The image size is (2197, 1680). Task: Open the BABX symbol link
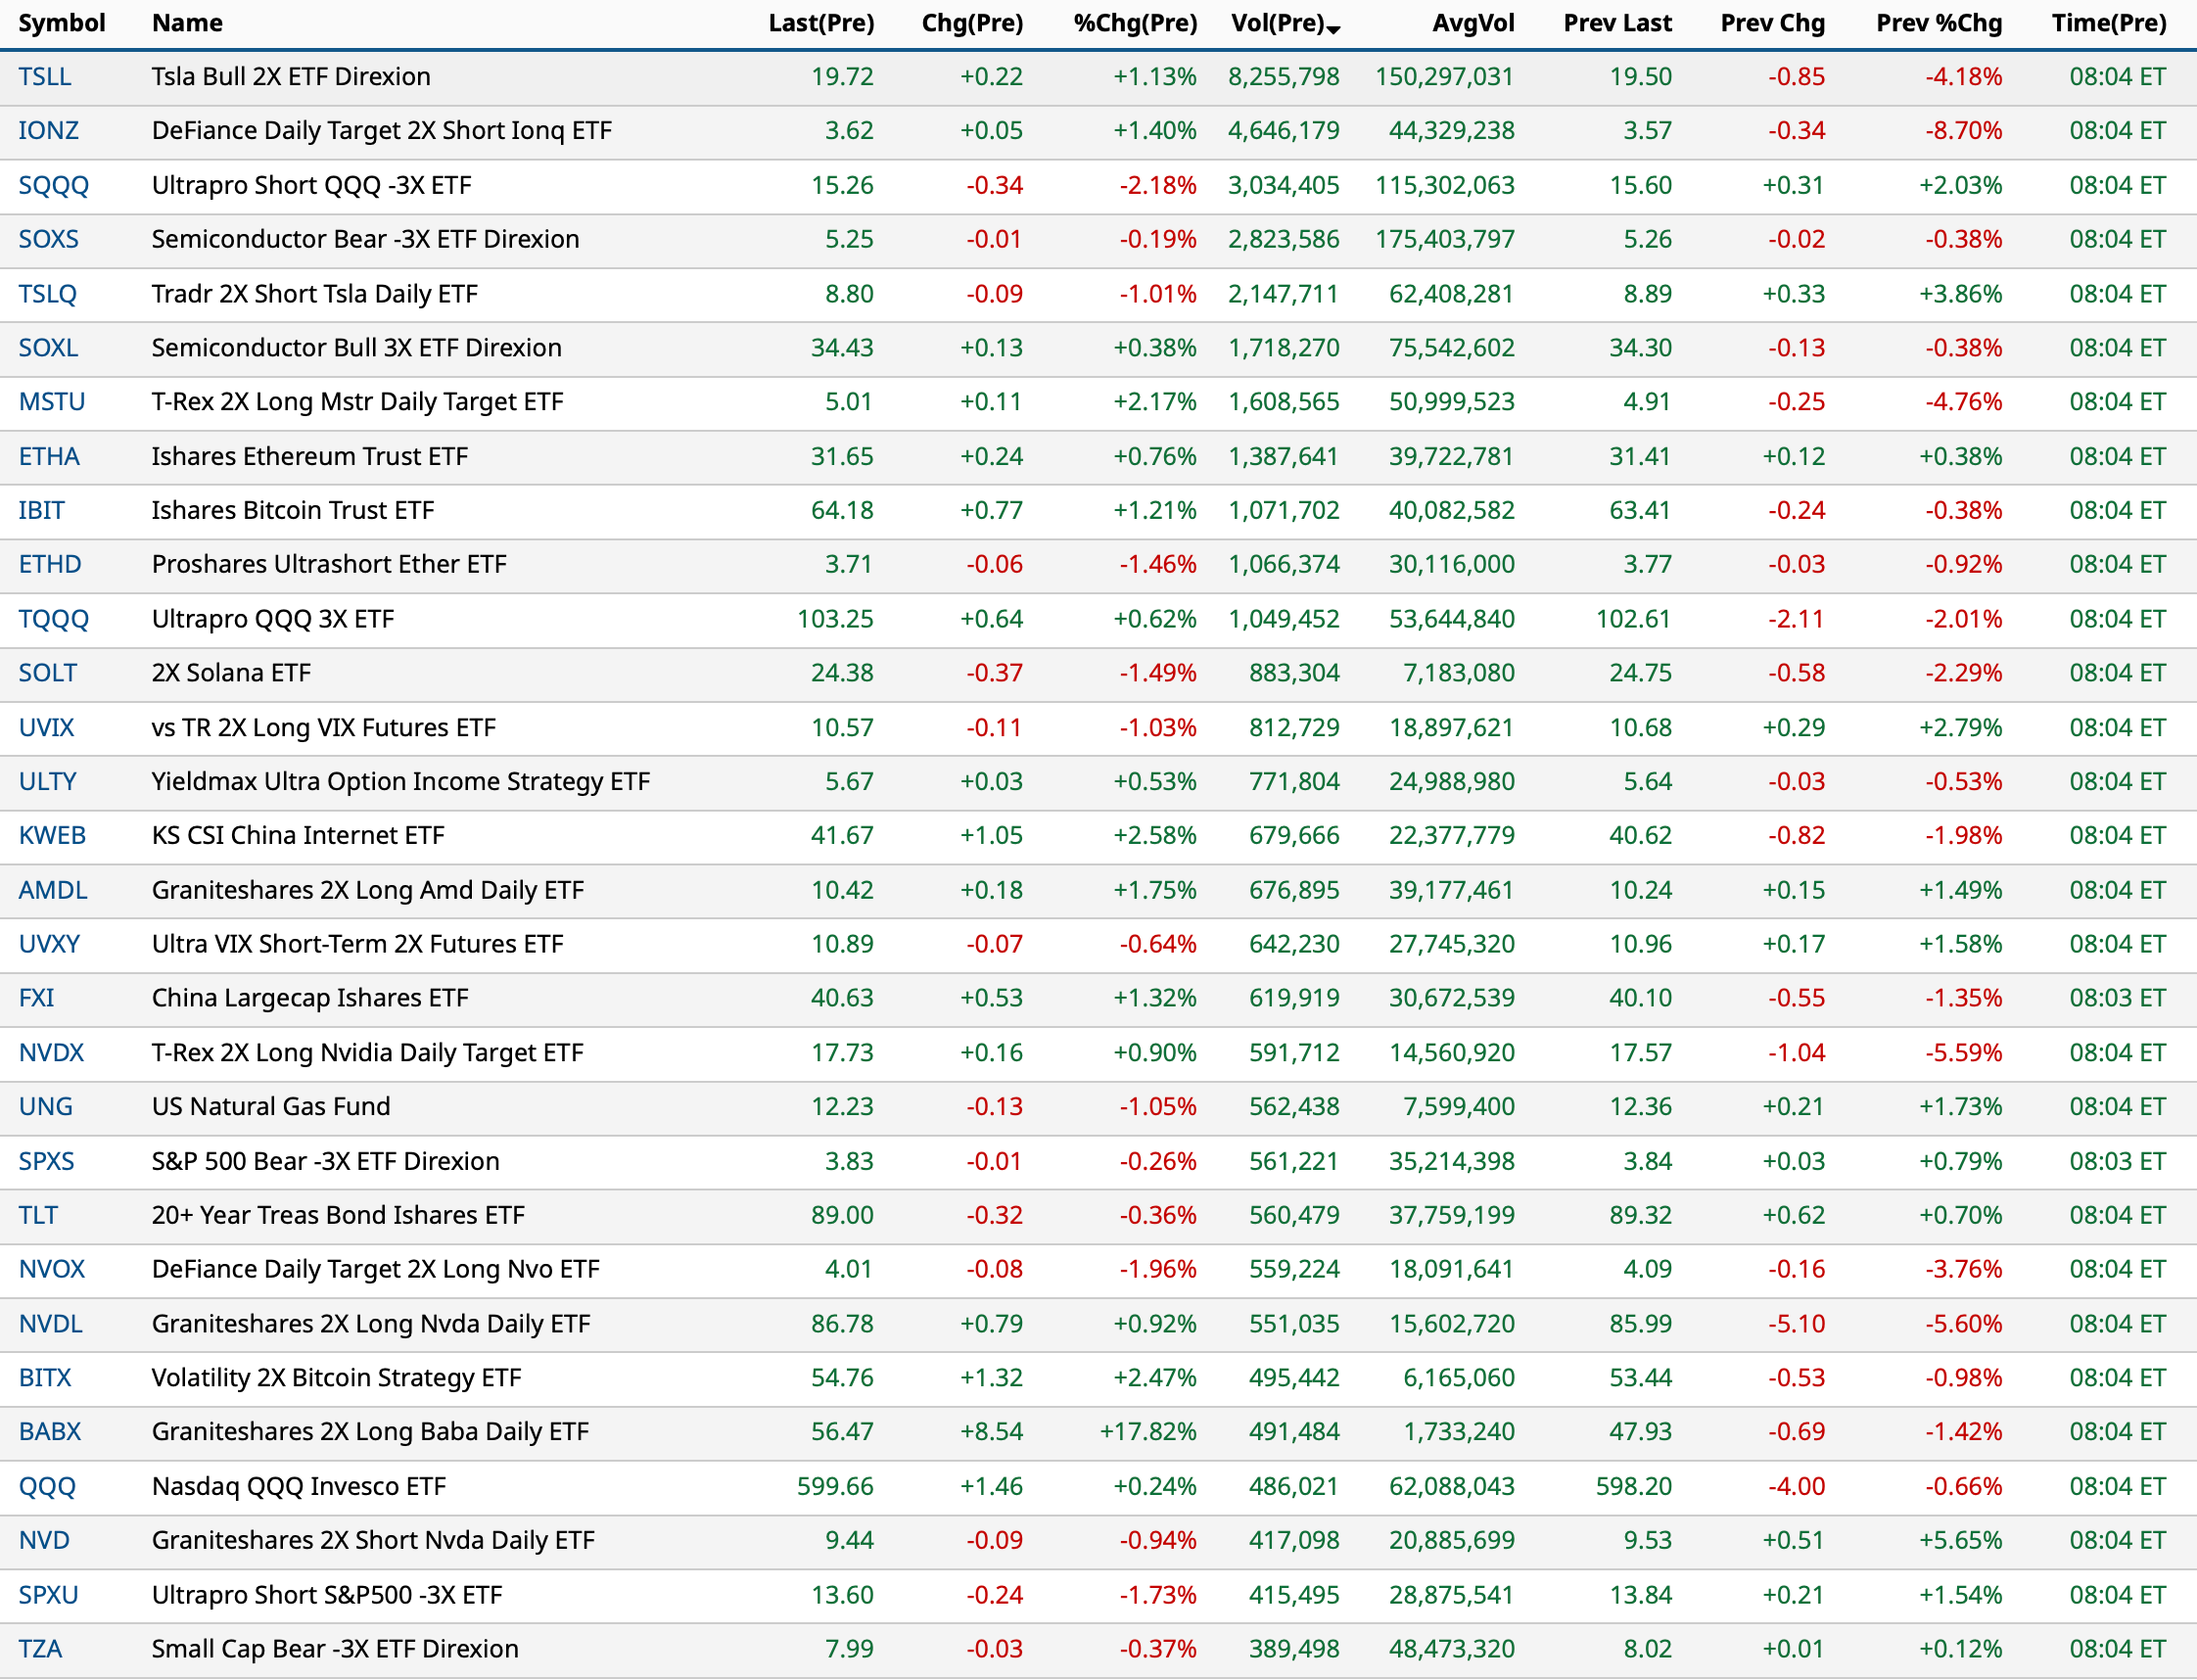click(50, 1432)
